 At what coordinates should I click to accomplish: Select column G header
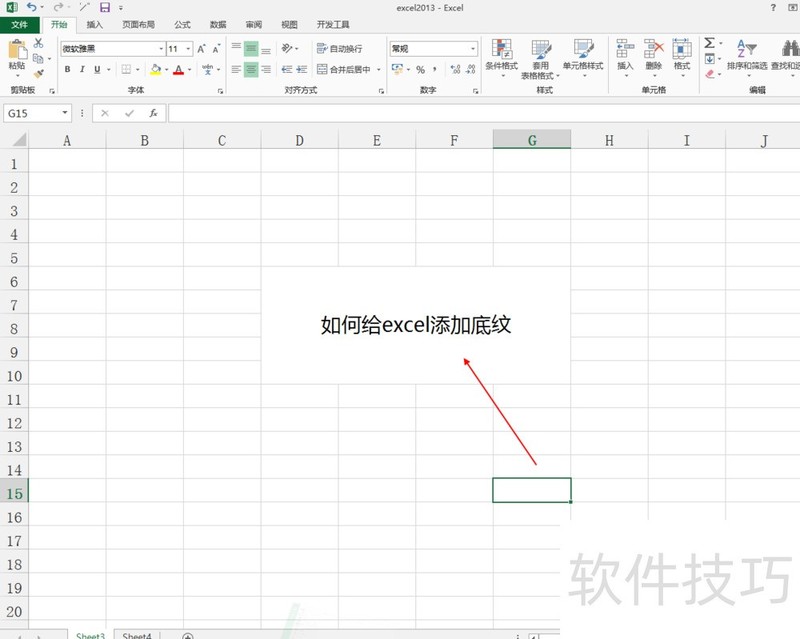532,140
